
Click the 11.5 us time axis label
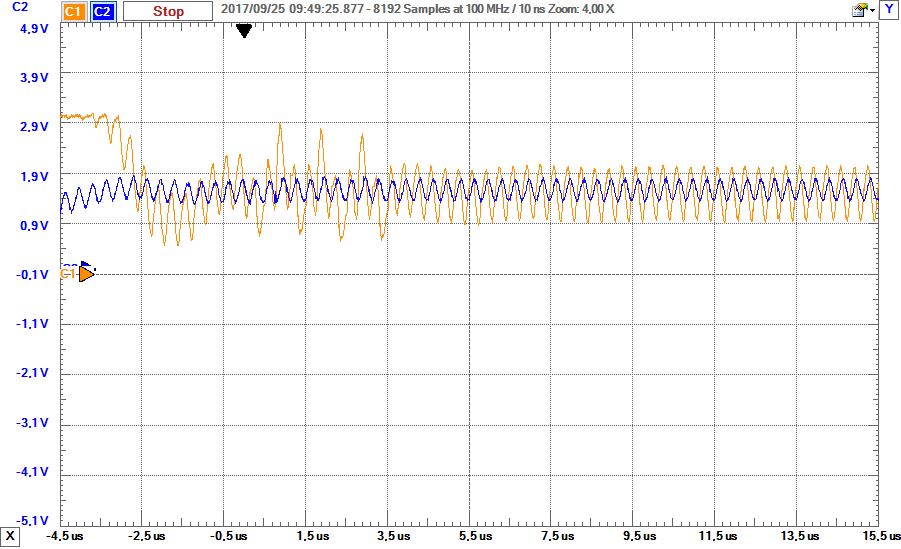click(718, 536)
